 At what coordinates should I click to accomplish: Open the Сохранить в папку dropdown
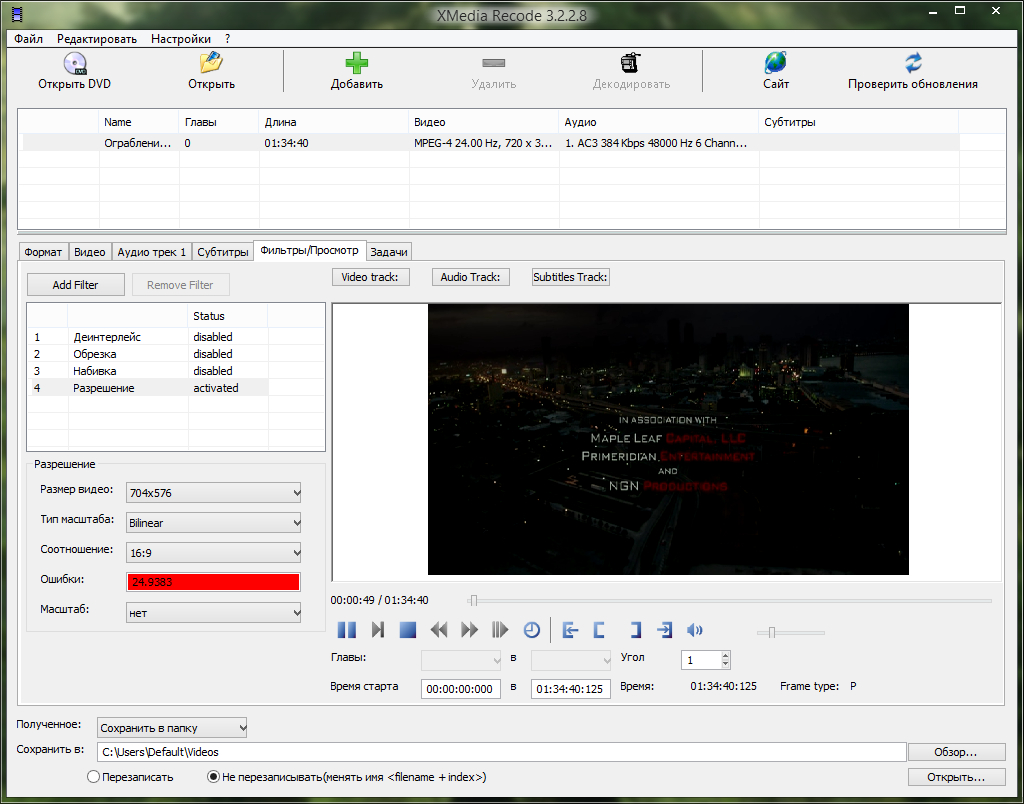pos(172,728)
